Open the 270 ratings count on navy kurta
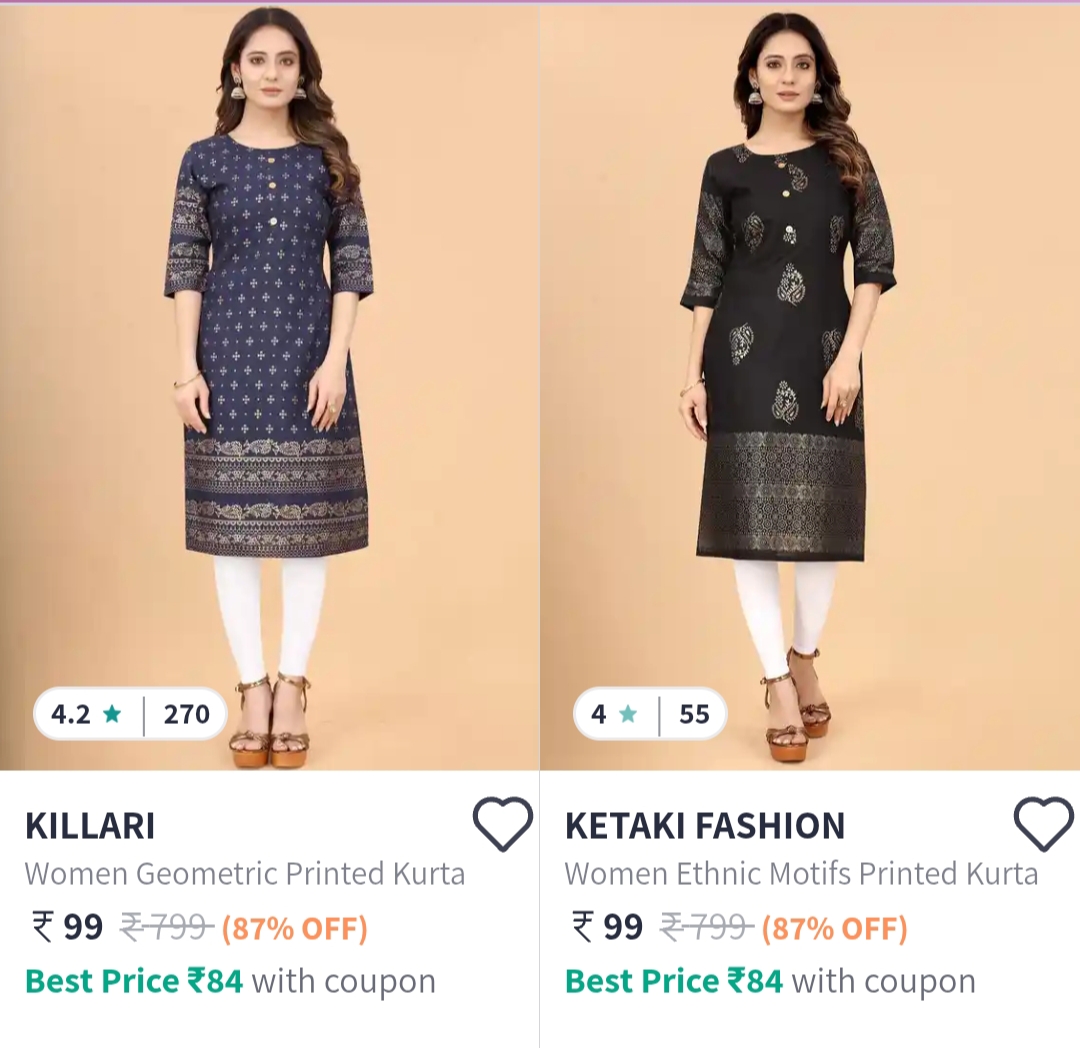Screen dimensions: 1080x1048 coord(186,714)
